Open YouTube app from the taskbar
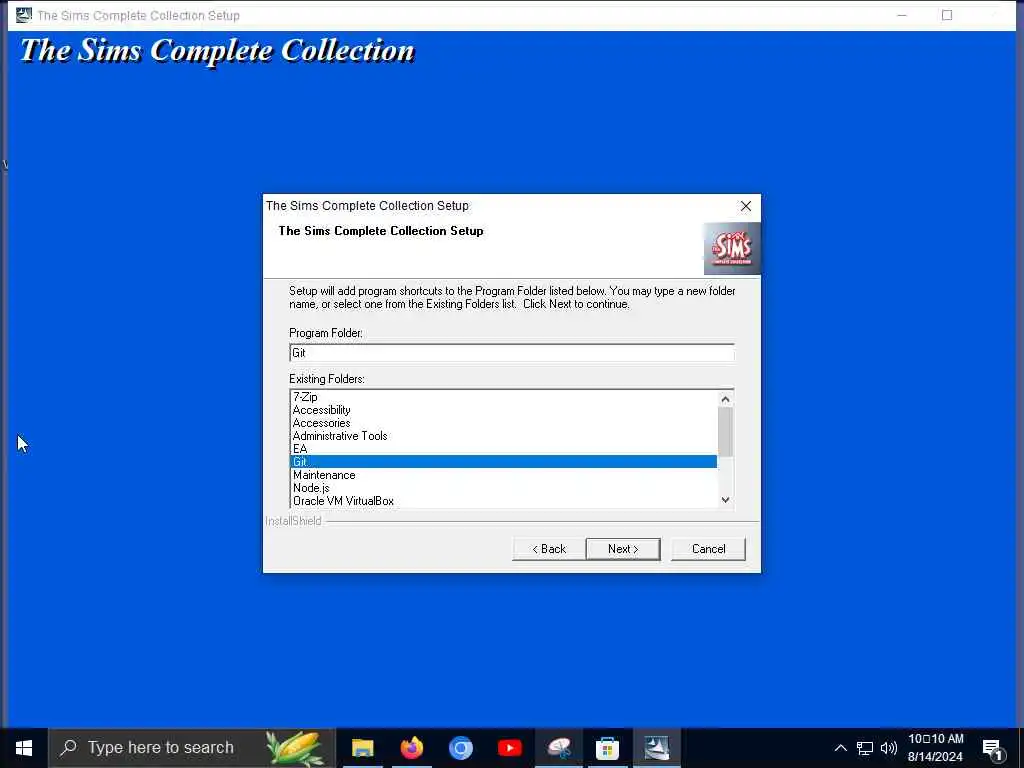Screen dimensions: 1024x768 pos(509,748)
